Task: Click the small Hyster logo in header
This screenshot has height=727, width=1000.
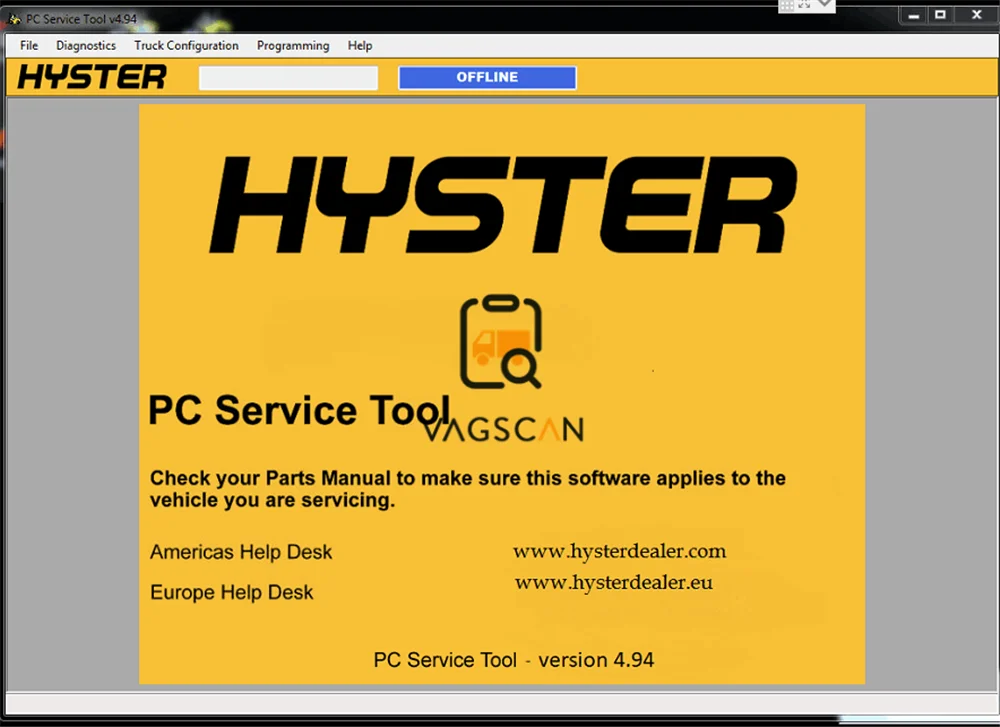Action: pyautogui.click(x=92, y=77)
